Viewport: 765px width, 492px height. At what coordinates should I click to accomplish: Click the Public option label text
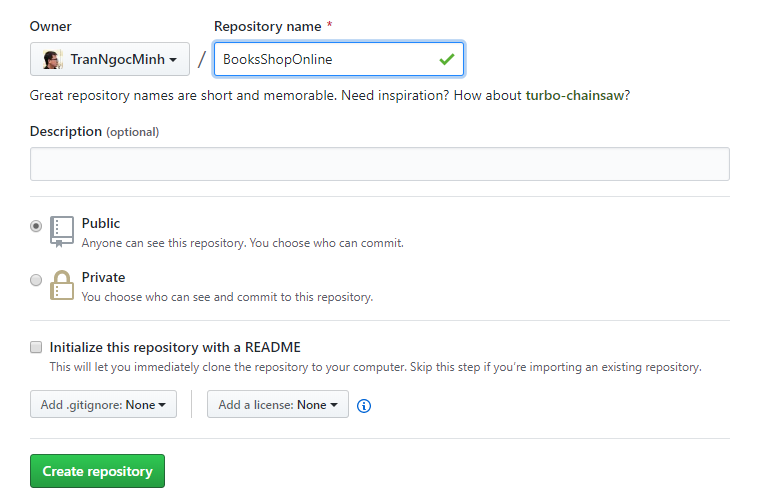pyautogui.click(x=101, y=223)
